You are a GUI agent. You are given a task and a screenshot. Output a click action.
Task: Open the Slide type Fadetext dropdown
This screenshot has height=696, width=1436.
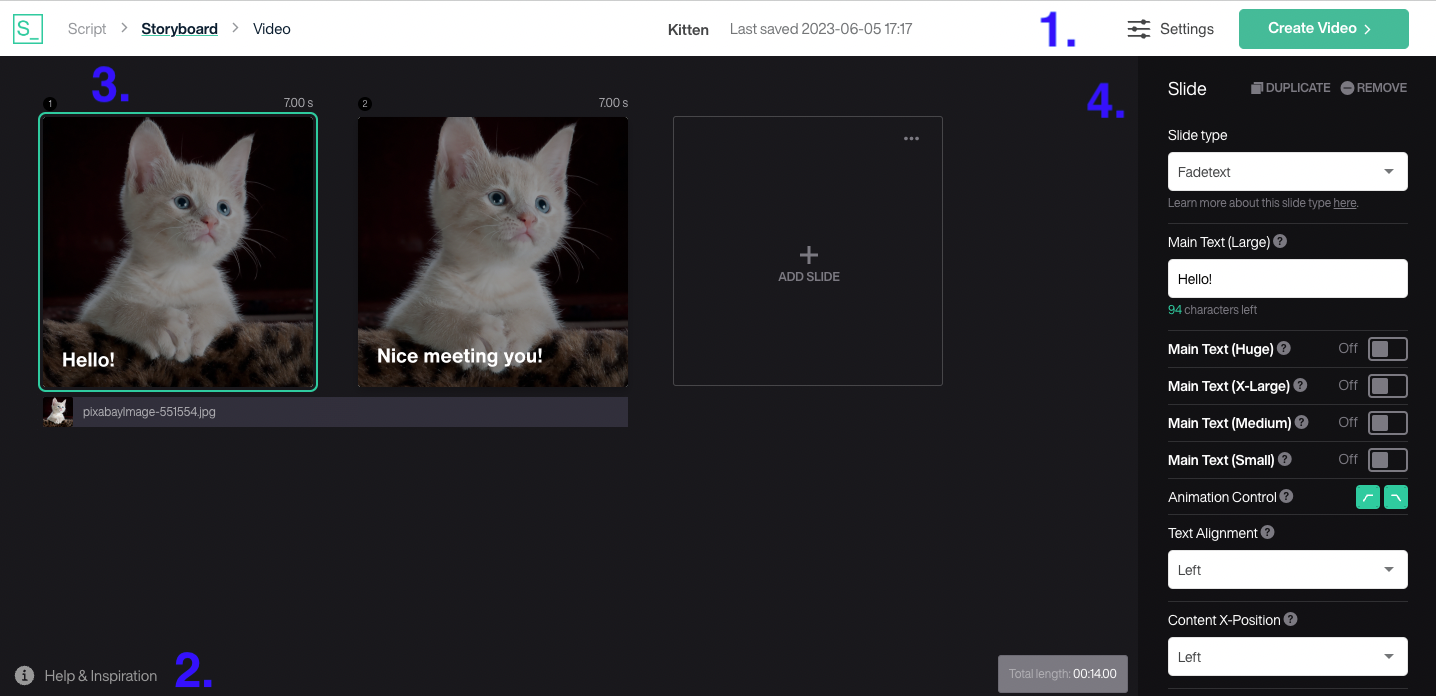[1287, 171]
